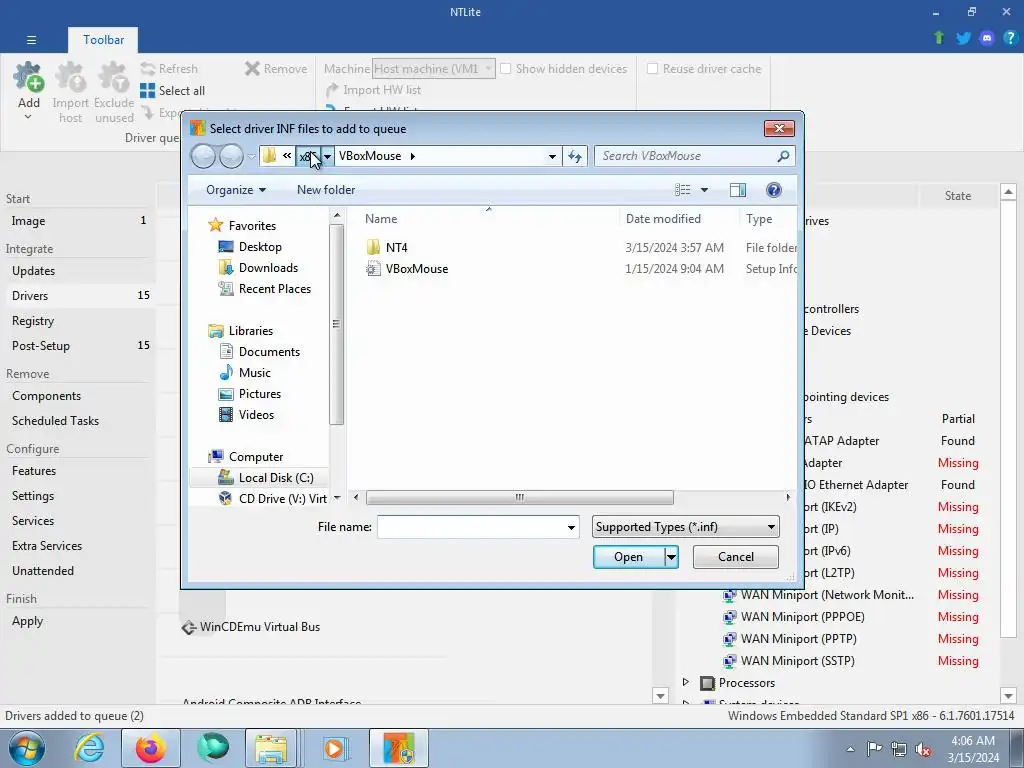The width and height of the screenshot is (1024, 768).
Task: Click the horizontal file list scrollbar
Action: 520,498
